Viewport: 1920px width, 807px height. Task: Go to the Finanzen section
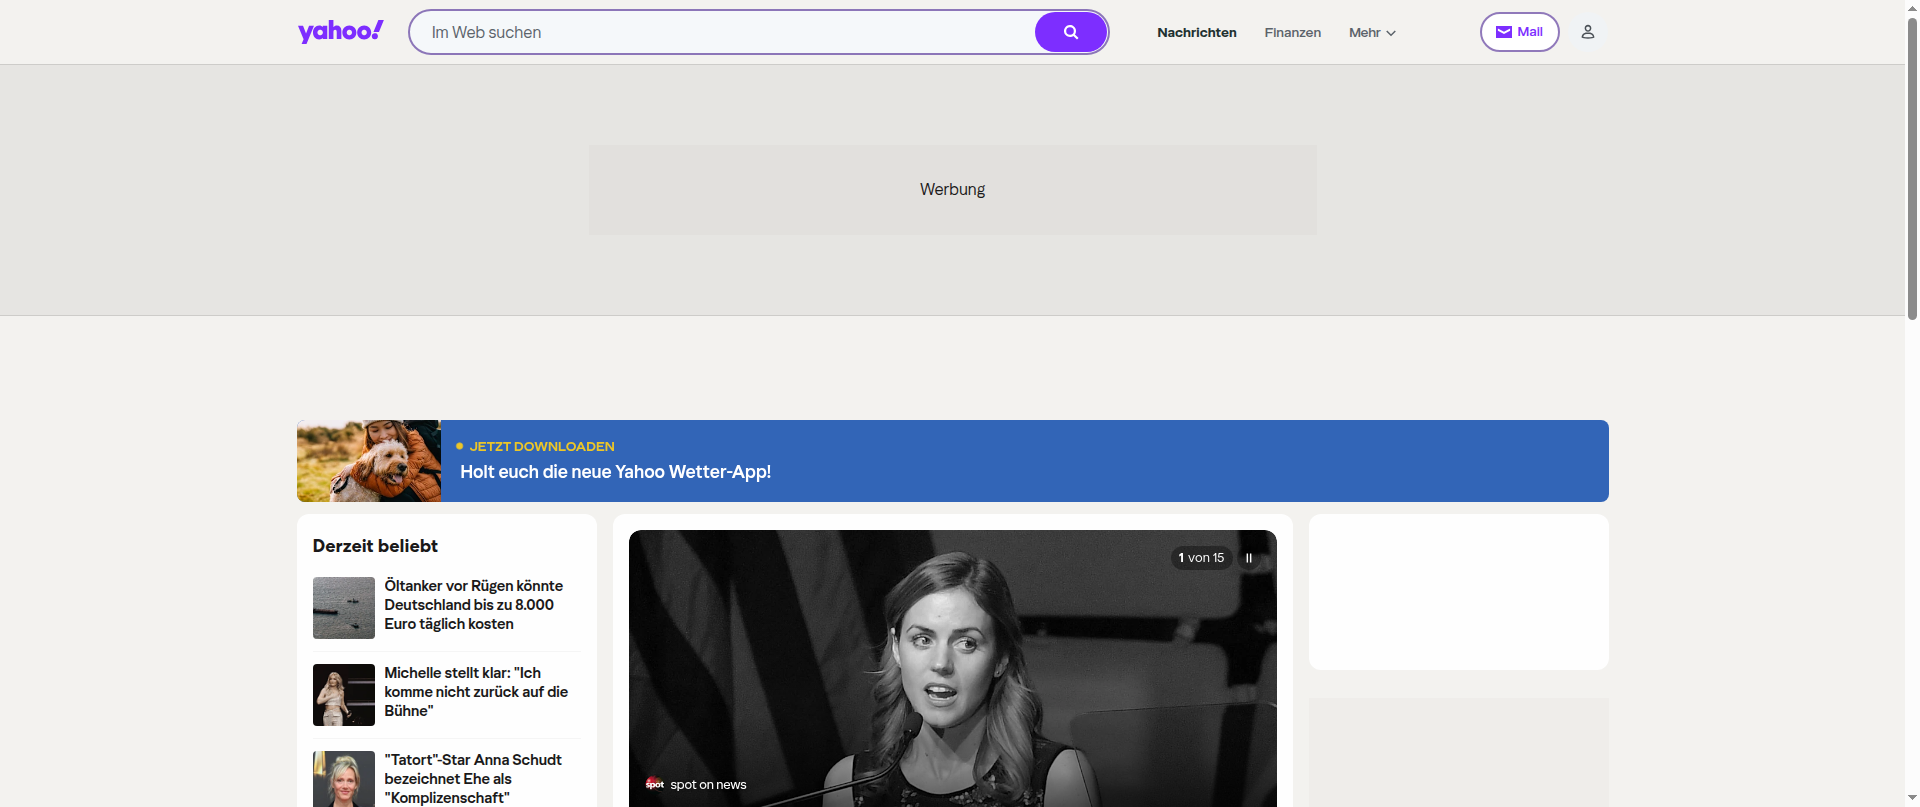(x=1292, y=33)
